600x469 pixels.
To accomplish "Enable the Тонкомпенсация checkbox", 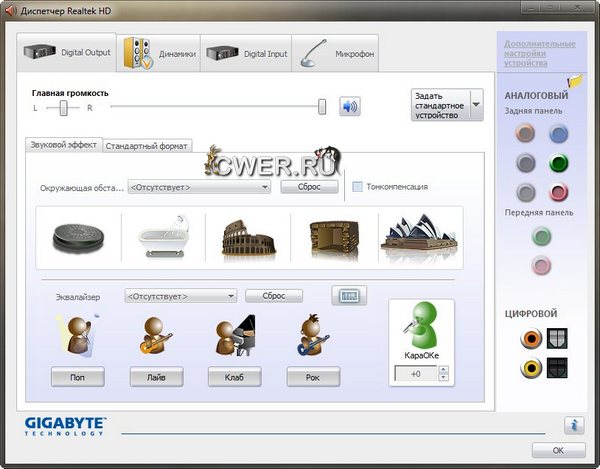I will point(357,187).
